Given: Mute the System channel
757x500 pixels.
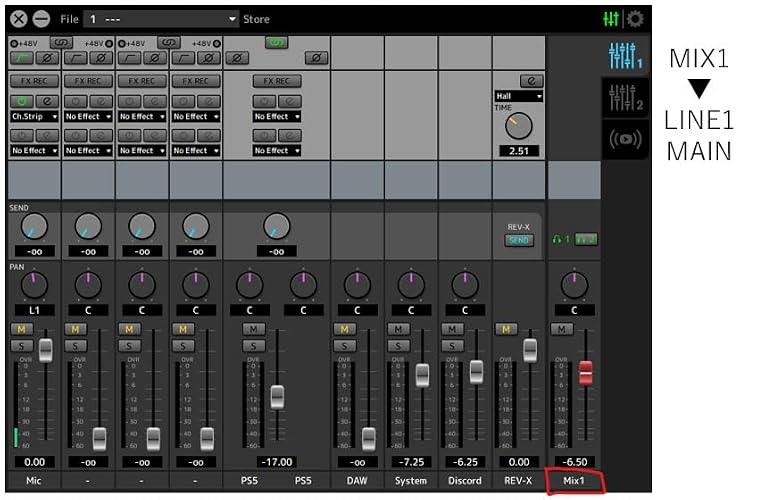Looking at the screenshot, I should (x=399, y=329).
